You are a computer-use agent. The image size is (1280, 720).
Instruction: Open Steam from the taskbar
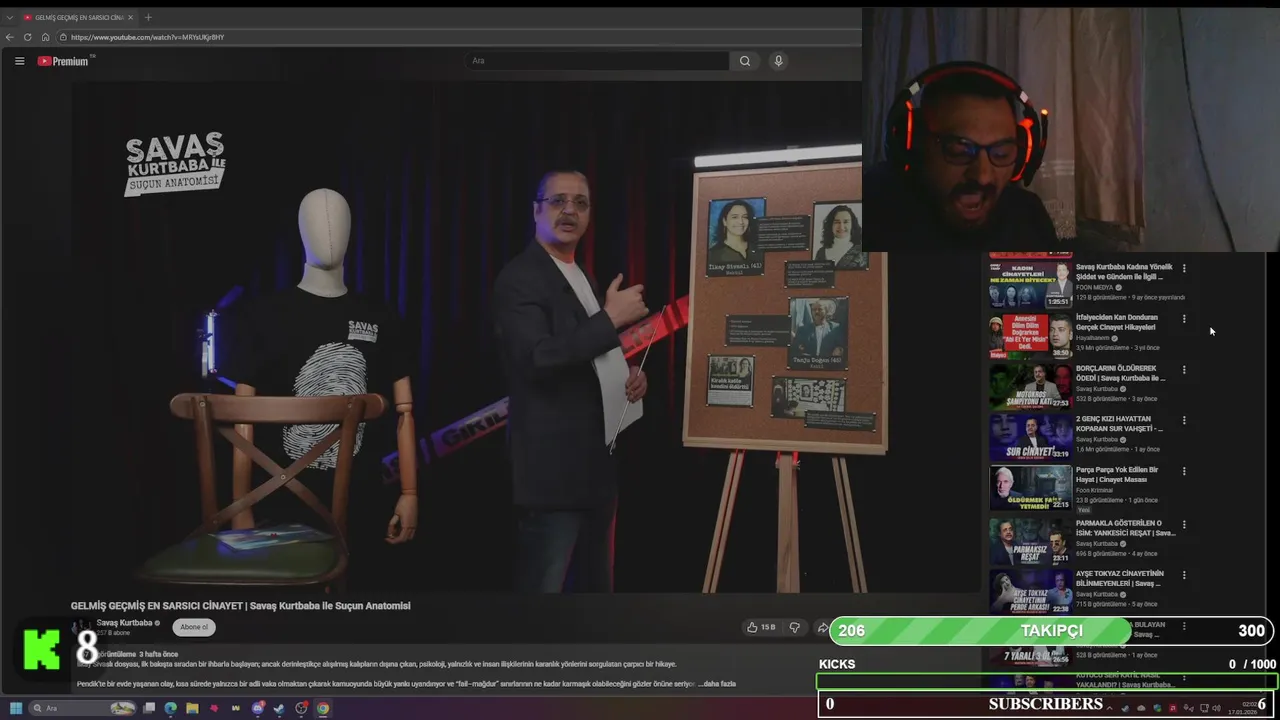pos(280,708)
